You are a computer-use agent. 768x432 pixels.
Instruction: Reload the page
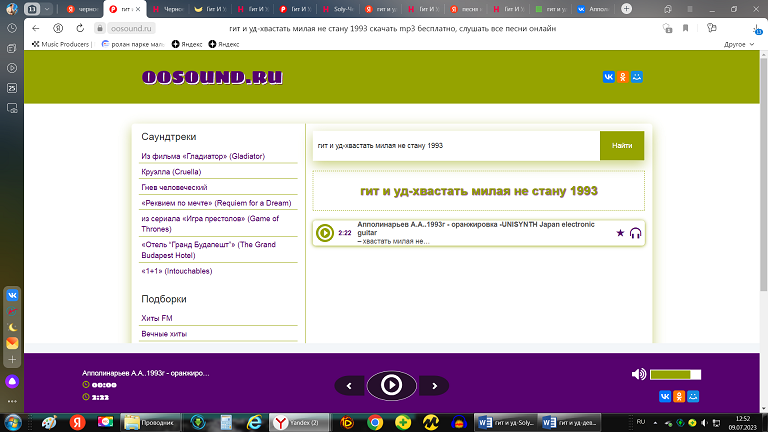coord(80,28)
